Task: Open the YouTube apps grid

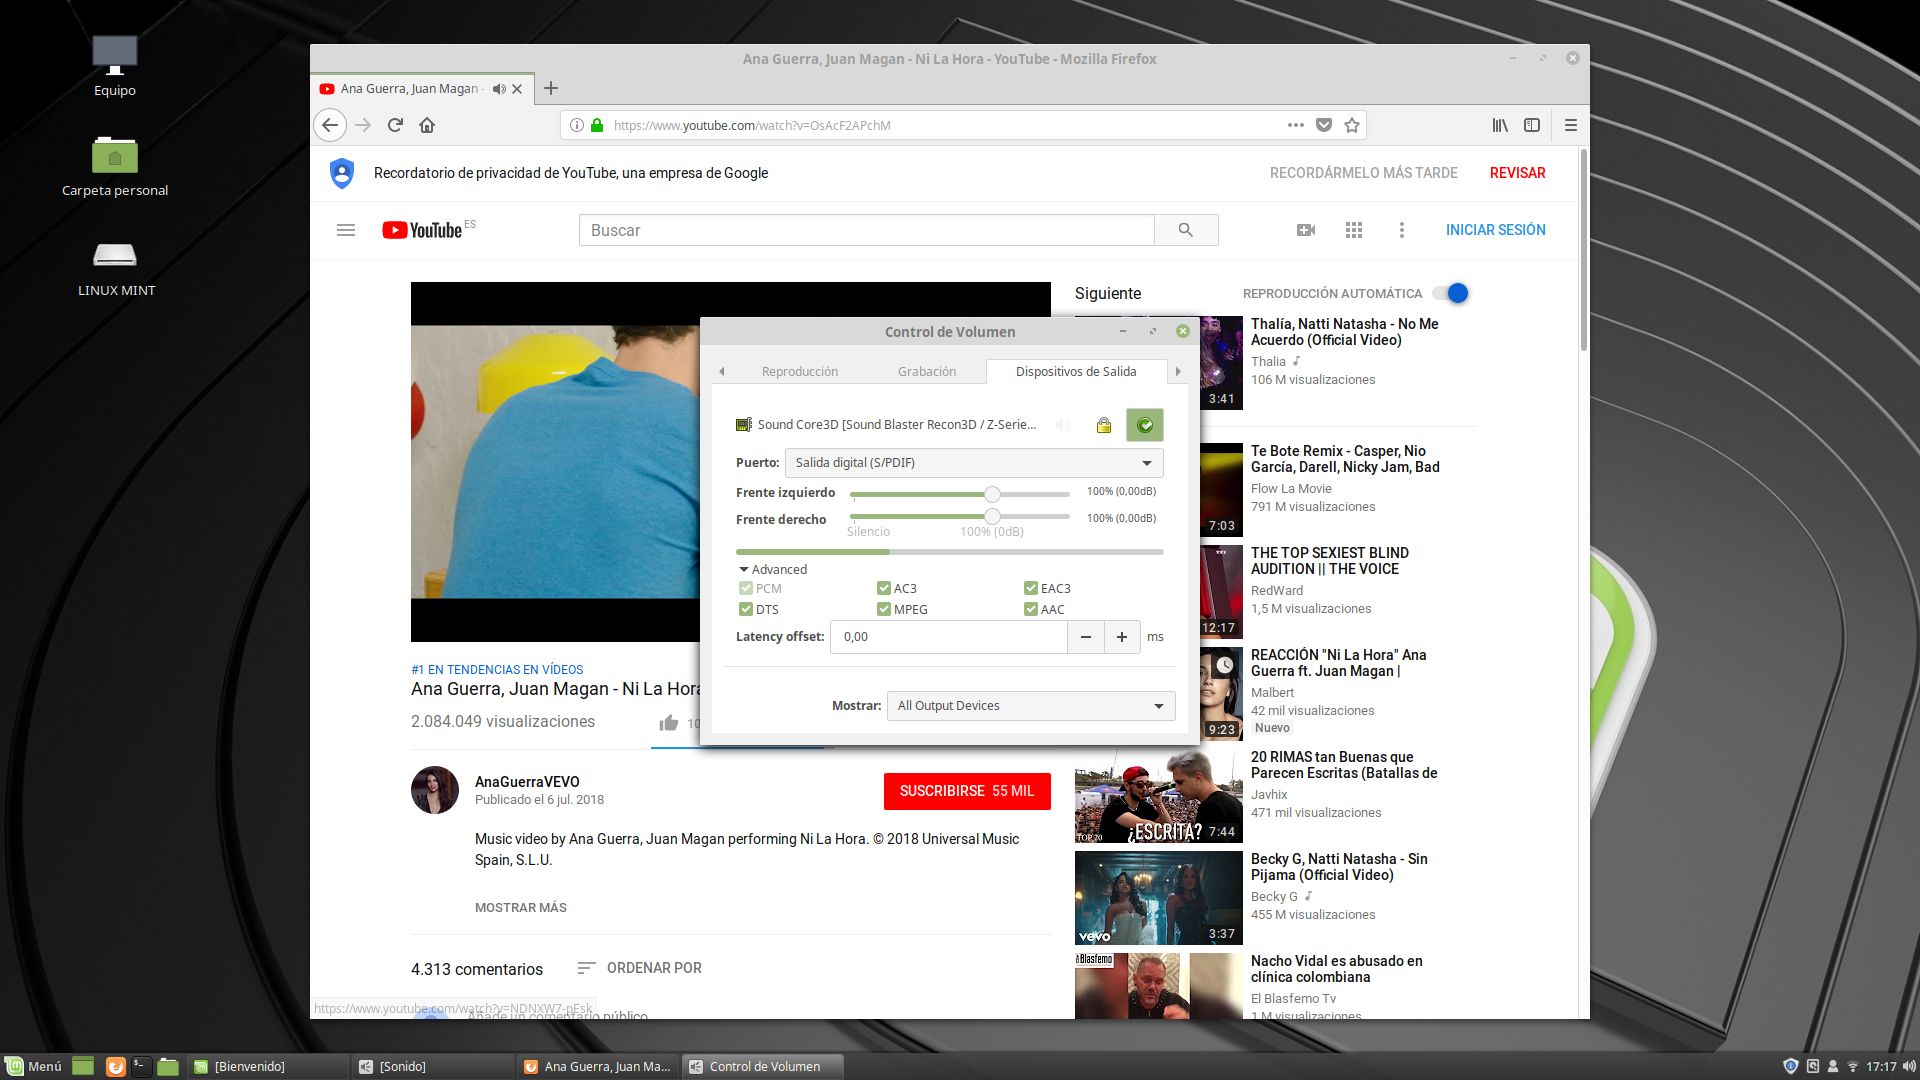Action: click(1354, 230)
